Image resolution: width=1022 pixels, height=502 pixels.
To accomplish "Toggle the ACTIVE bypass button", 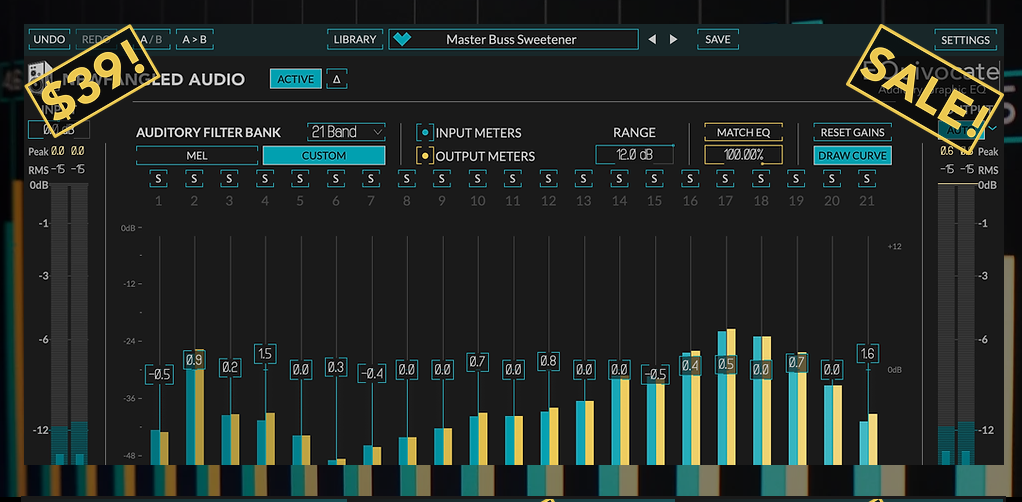I will pyautogui.click(x=296, y=79).
